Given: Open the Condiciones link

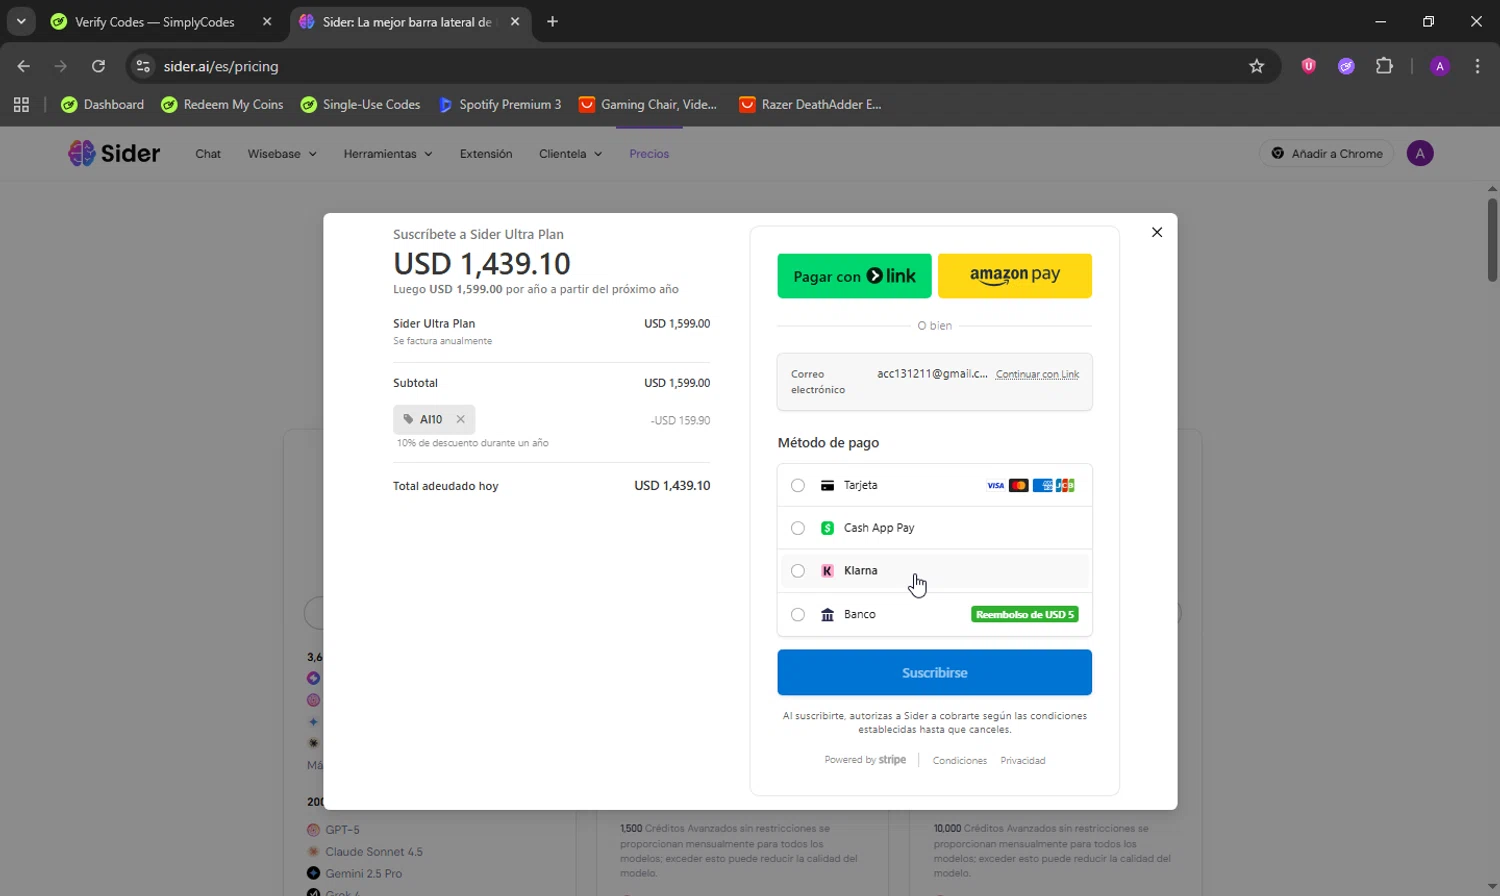Looking at the screenshot, I should (960, 761).
